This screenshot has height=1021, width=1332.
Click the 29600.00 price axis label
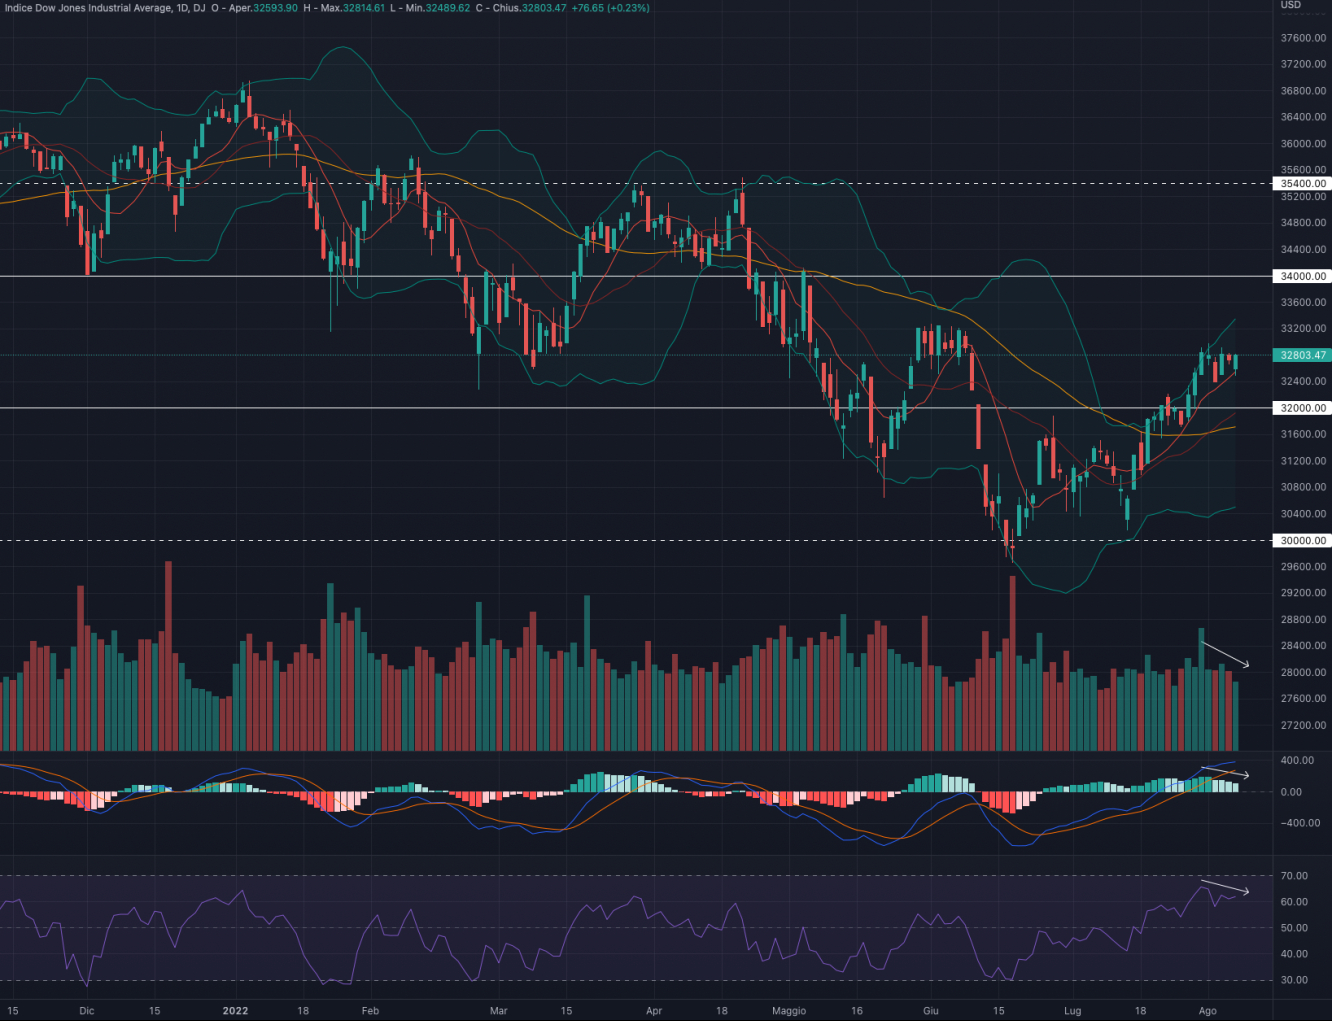(1303, 567)
